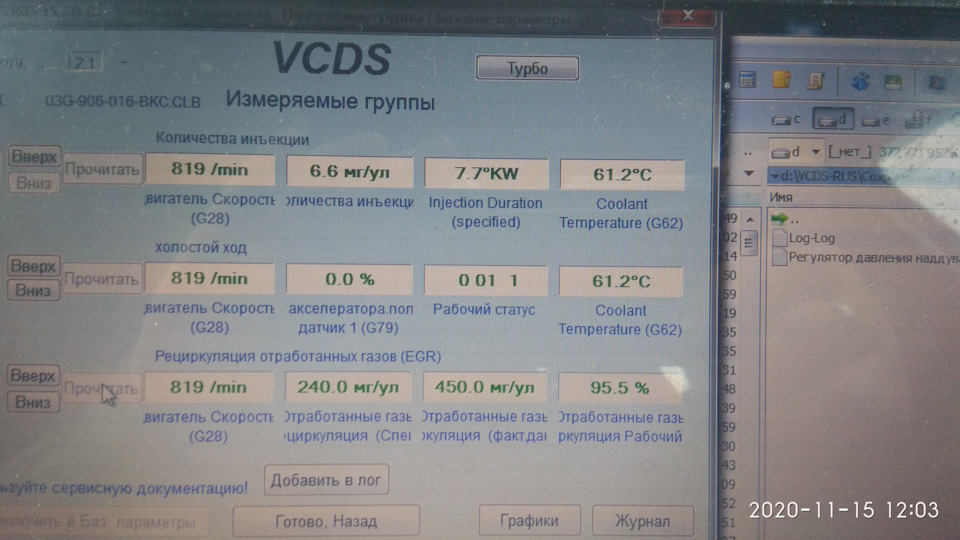
Task: Click the group number field showing 21
Action: [84, 62]
